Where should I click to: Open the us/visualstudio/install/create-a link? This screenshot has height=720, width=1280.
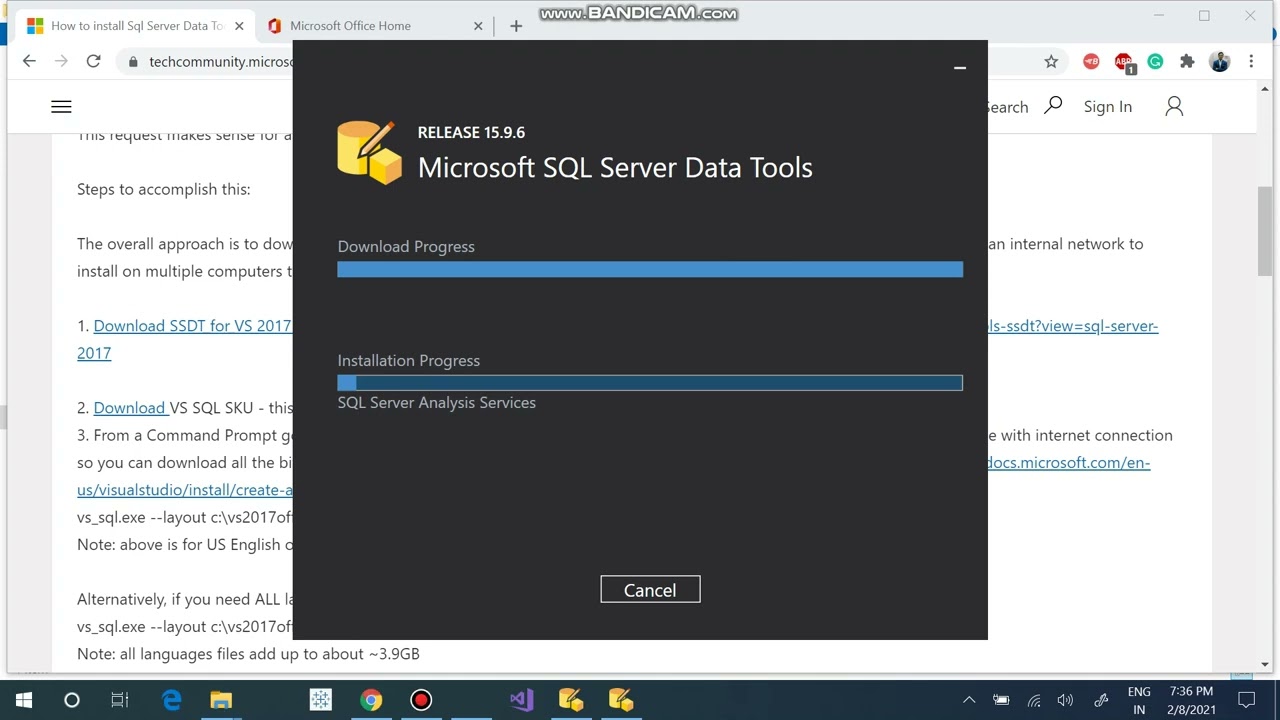point(185,490)
